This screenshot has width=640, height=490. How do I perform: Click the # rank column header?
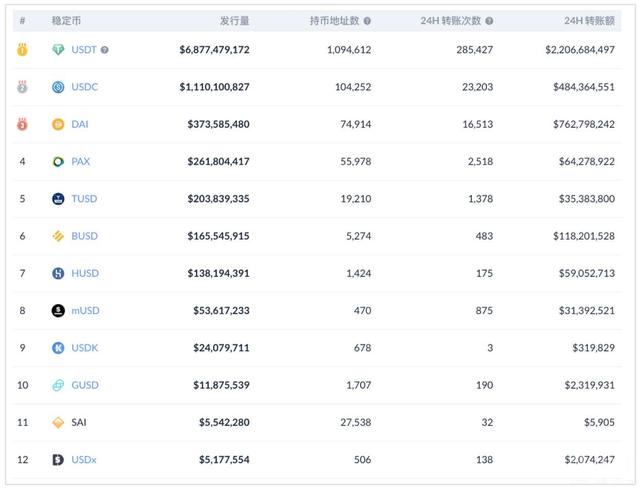pyautogui.click(x=22, y=21)
